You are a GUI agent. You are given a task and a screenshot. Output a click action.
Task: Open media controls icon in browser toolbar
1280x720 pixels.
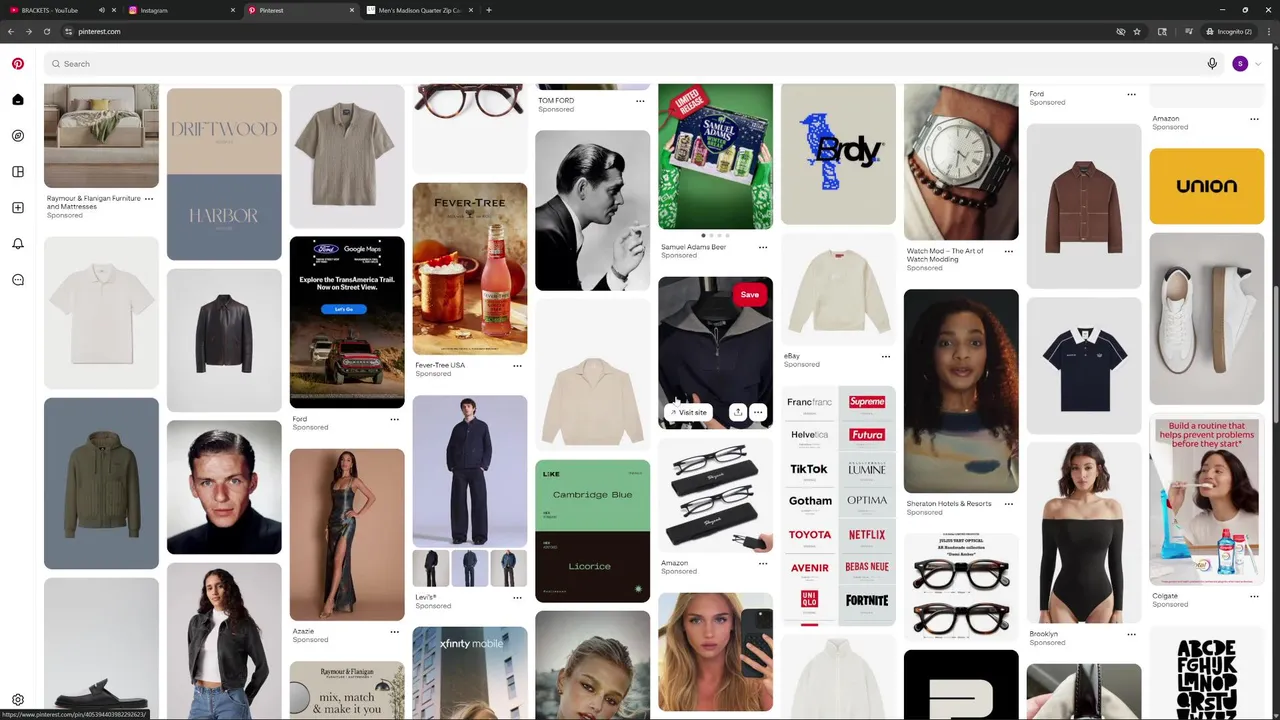tap(1188, 31)
